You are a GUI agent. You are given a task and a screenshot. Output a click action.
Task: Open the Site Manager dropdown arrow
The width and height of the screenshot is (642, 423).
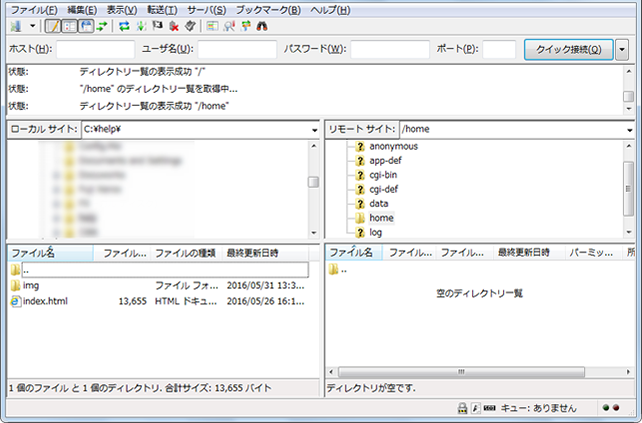[32, 27]
